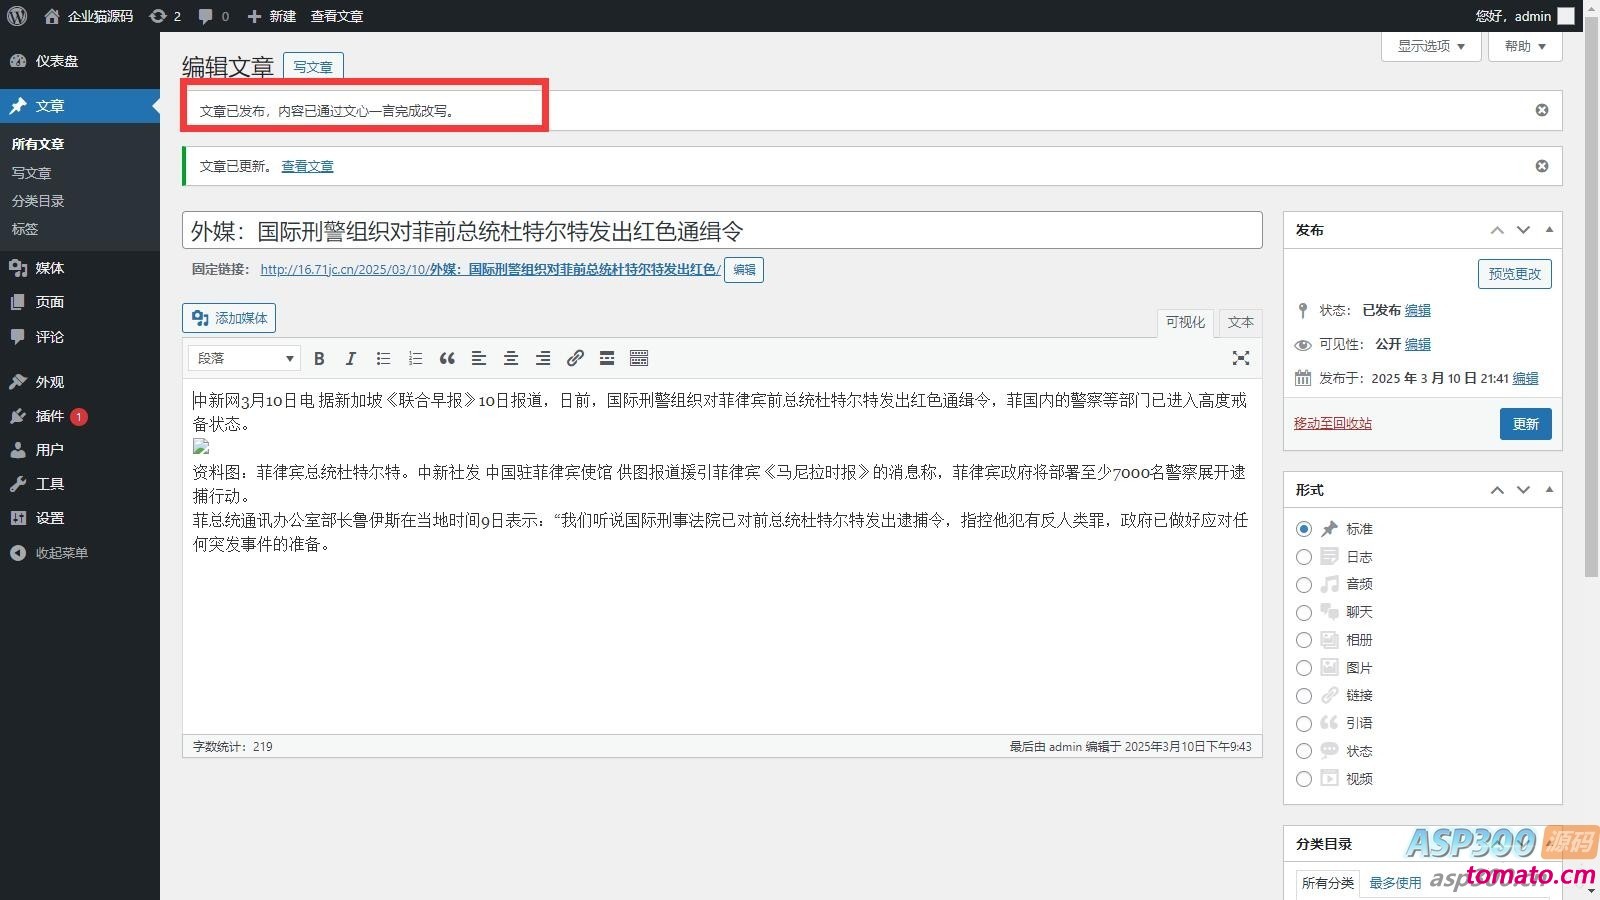This screenshot has height=900, width=1600.
Task: Align text left
Action: tap(479, 358)
